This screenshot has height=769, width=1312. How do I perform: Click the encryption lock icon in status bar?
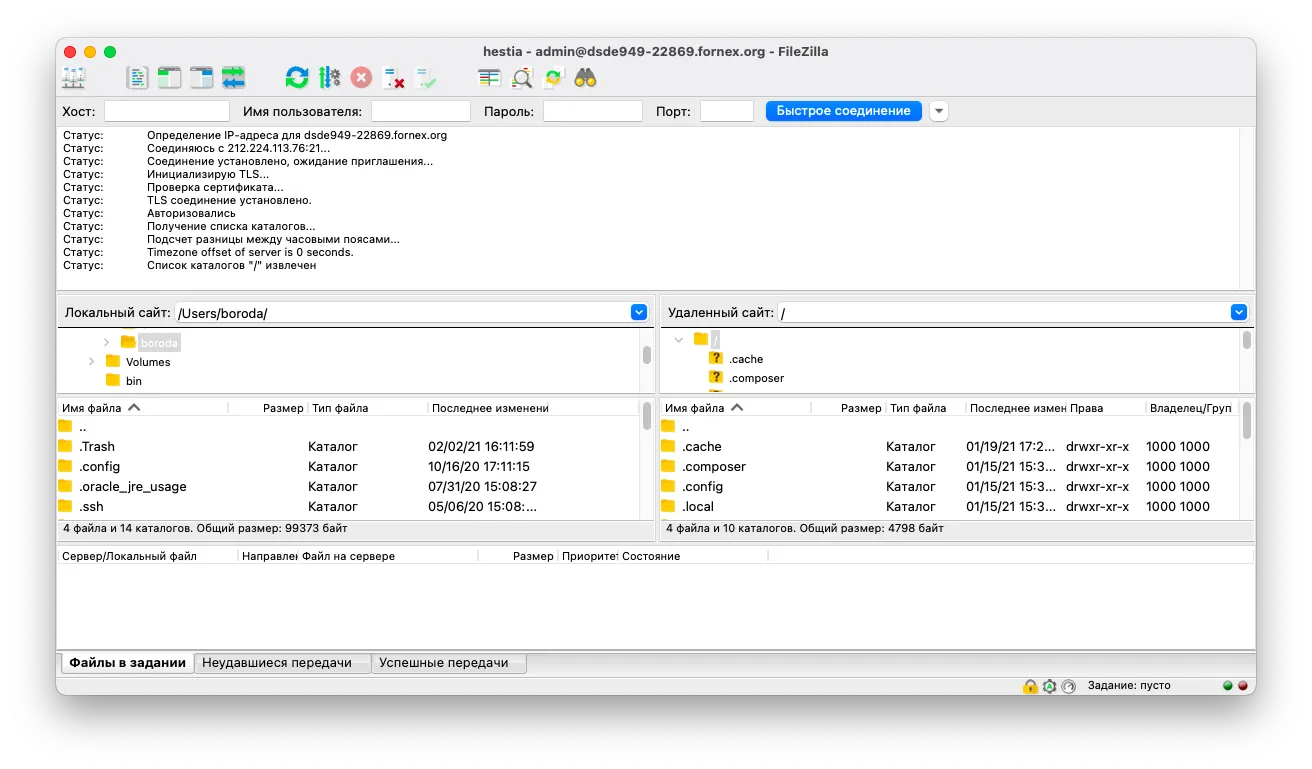pyautogui.click(x=1029, y=686)
